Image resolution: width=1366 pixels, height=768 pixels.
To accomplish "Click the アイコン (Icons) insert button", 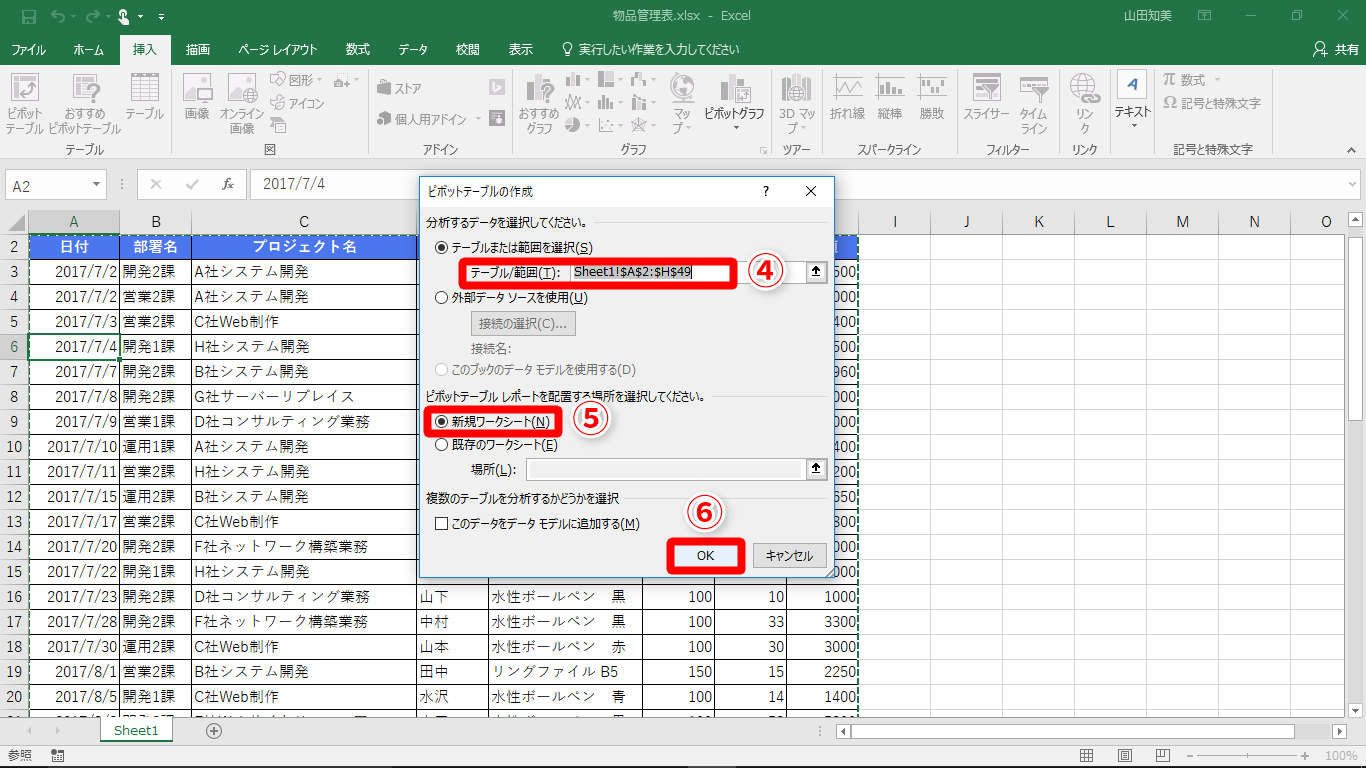I will [x=299, y=103].
